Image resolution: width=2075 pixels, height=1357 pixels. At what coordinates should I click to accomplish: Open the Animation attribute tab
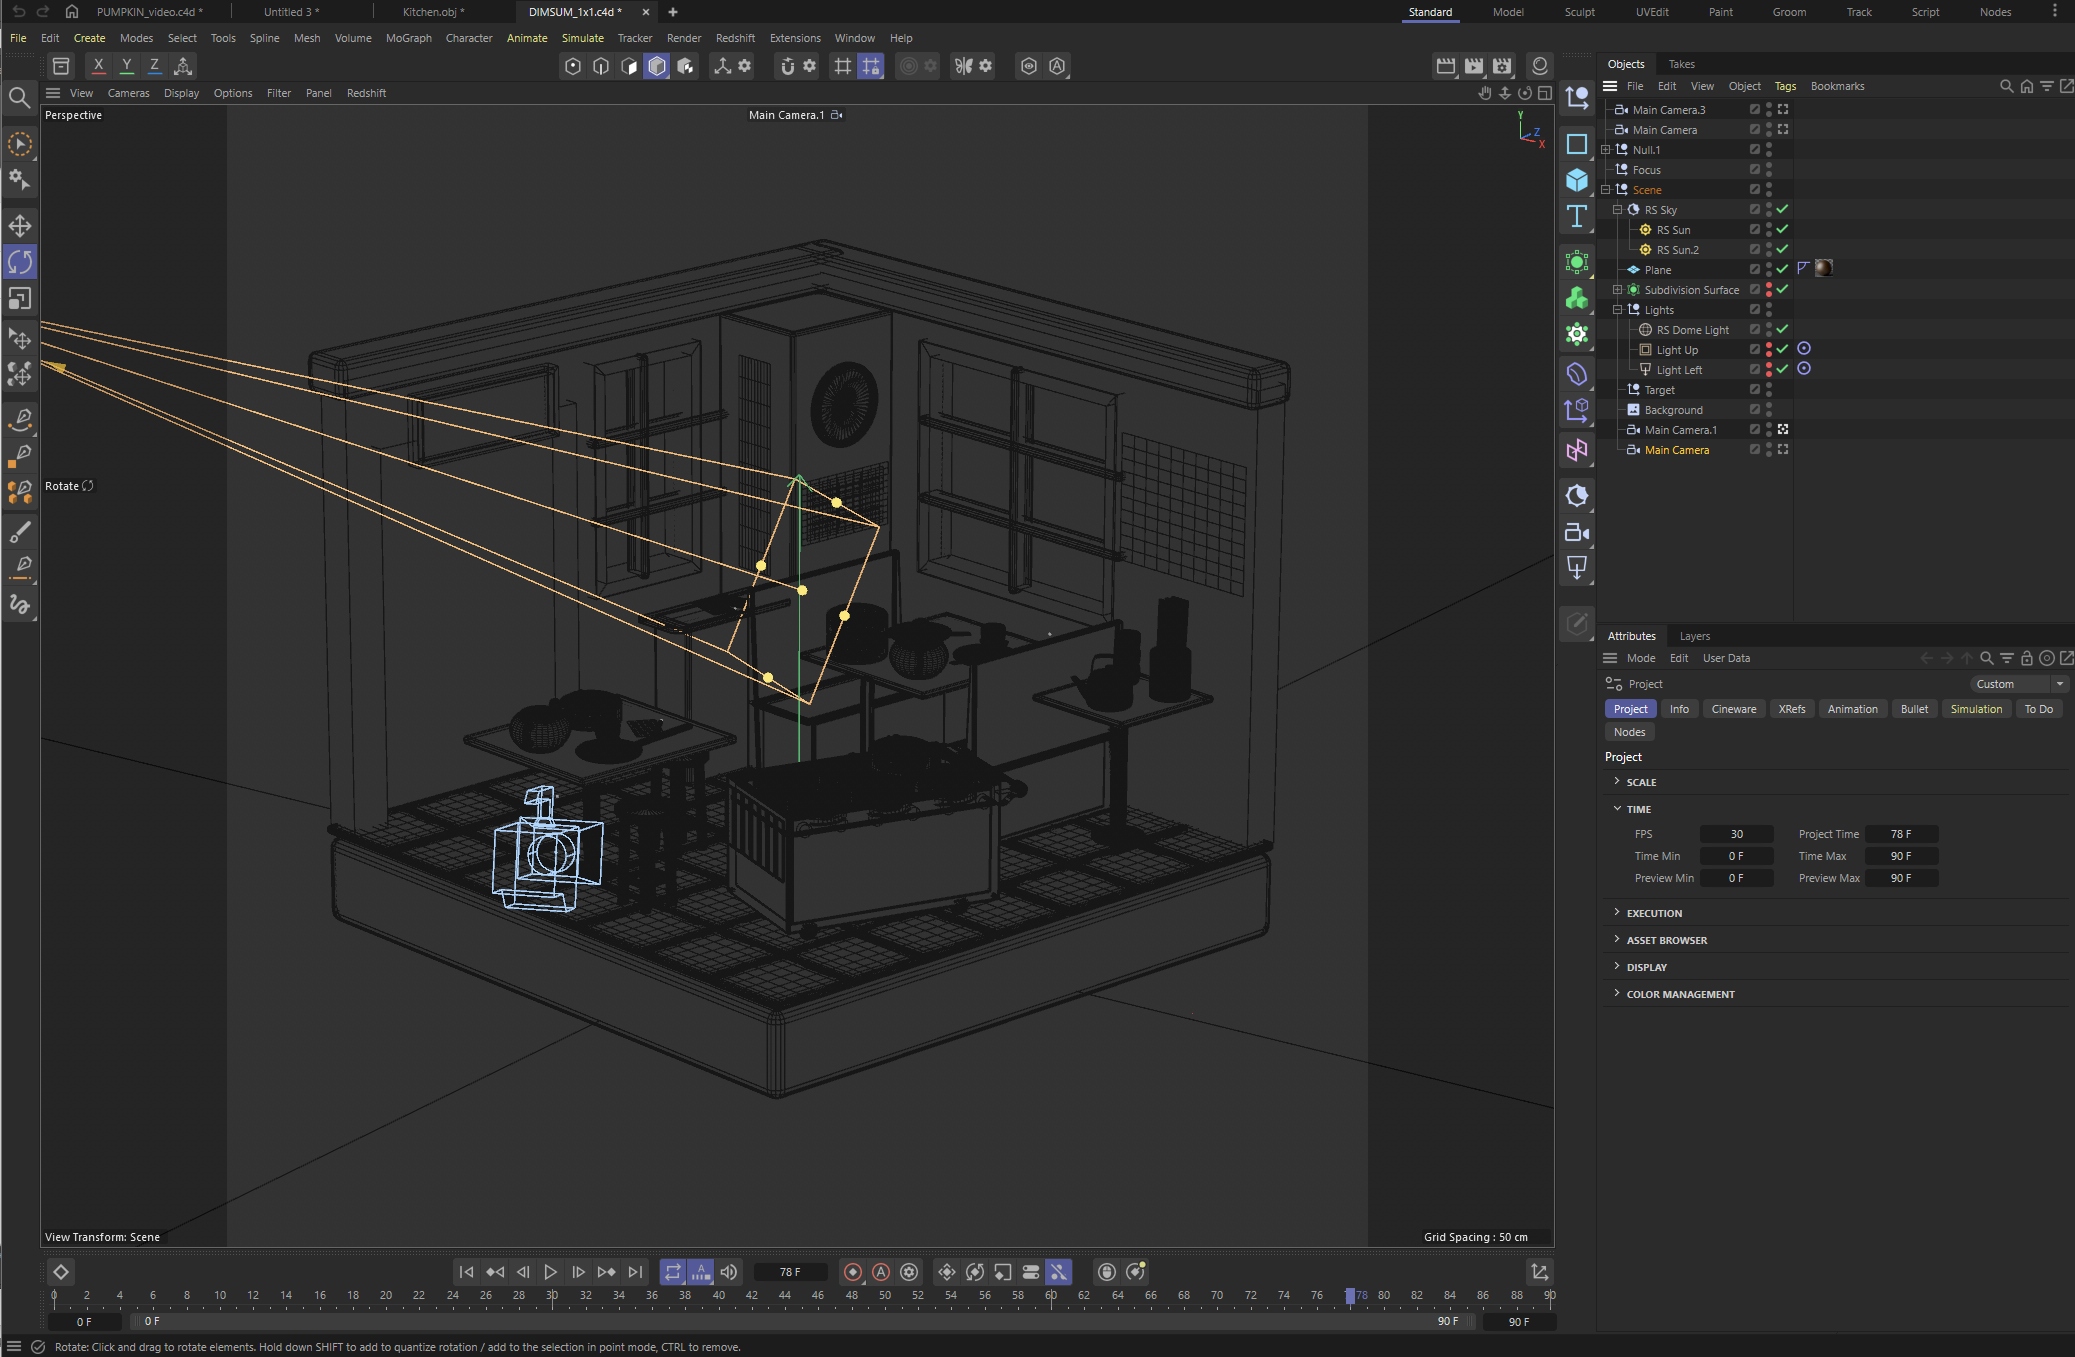(x=1852, y=709)
